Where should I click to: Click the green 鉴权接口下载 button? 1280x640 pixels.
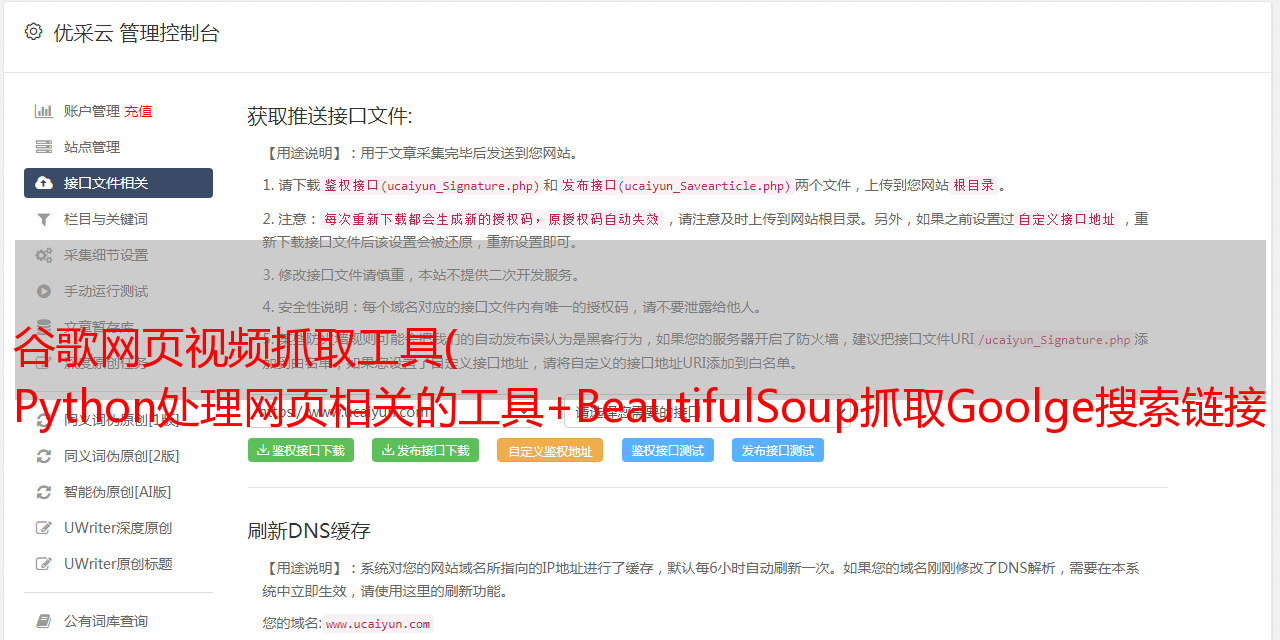click(x=301, y=450)
